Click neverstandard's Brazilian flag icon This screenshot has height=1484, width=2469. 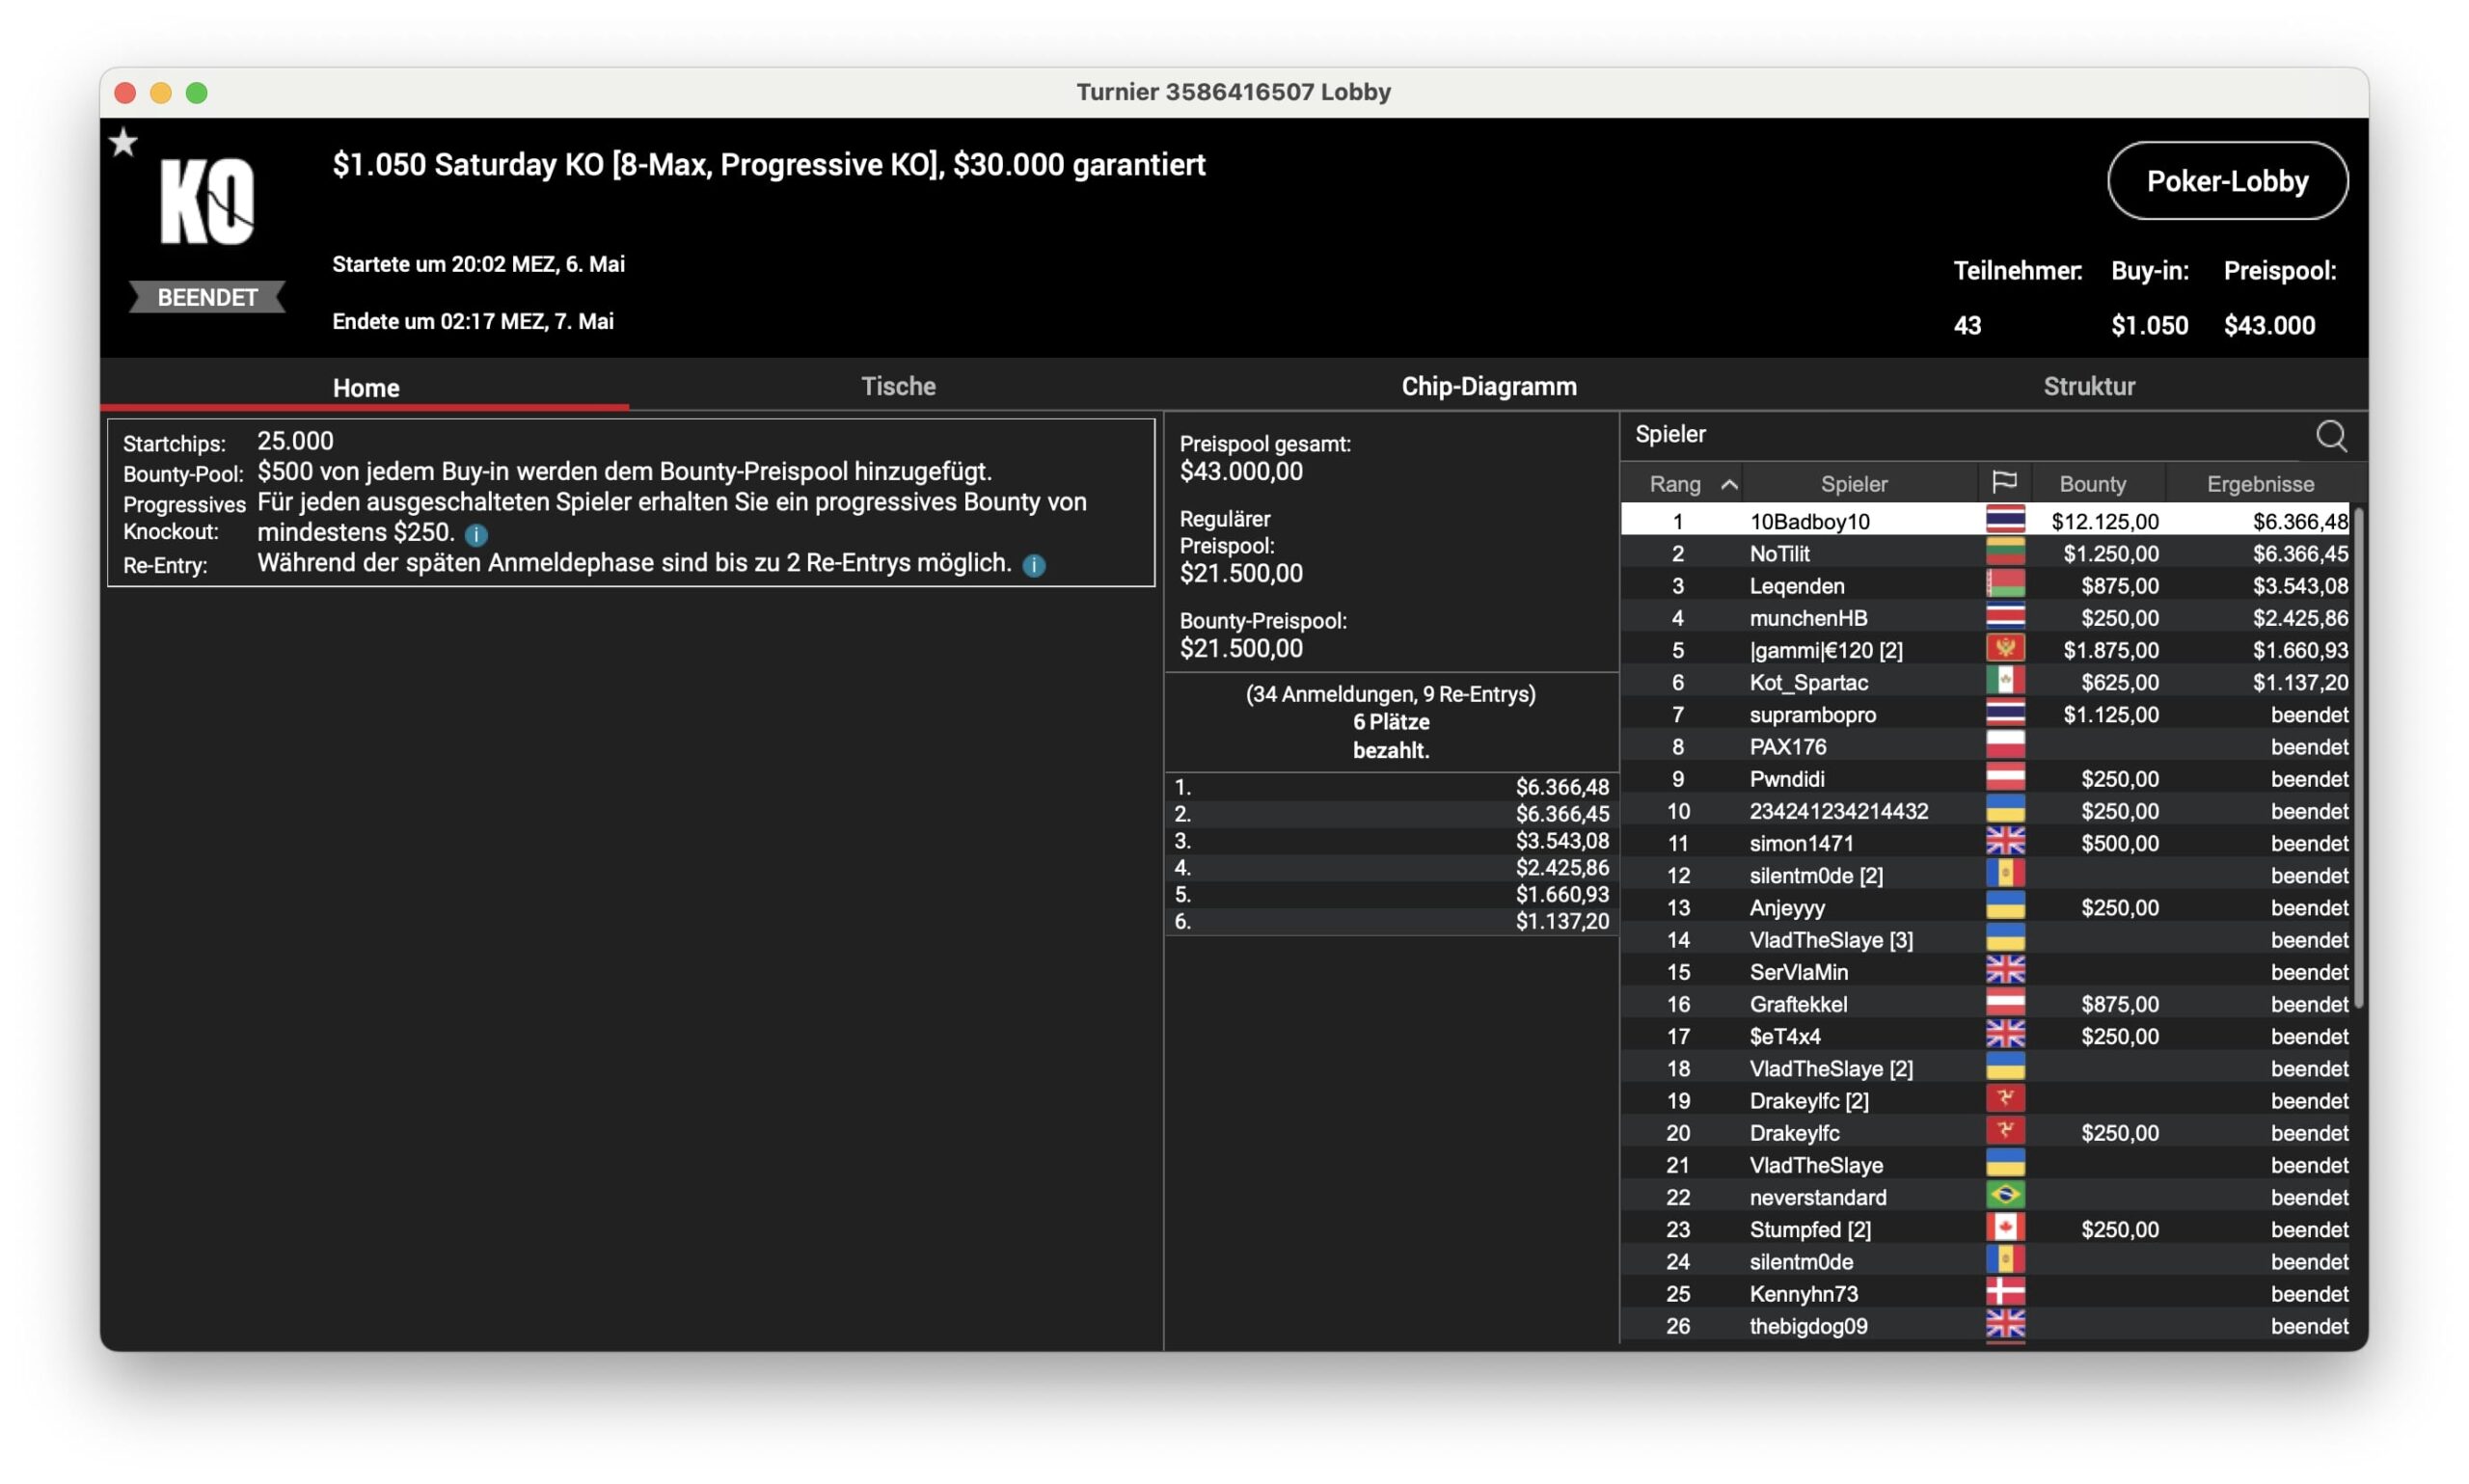click(x=2004, y=1196)
